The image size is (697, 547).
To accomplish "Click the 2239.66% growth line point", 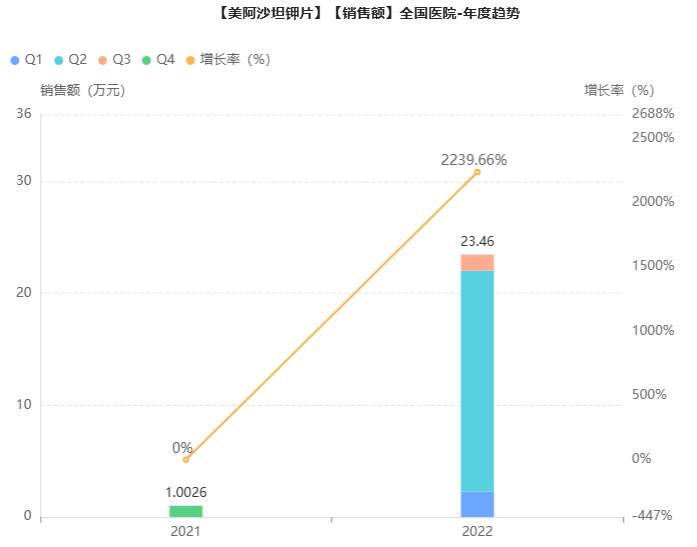I will (477, 172).
